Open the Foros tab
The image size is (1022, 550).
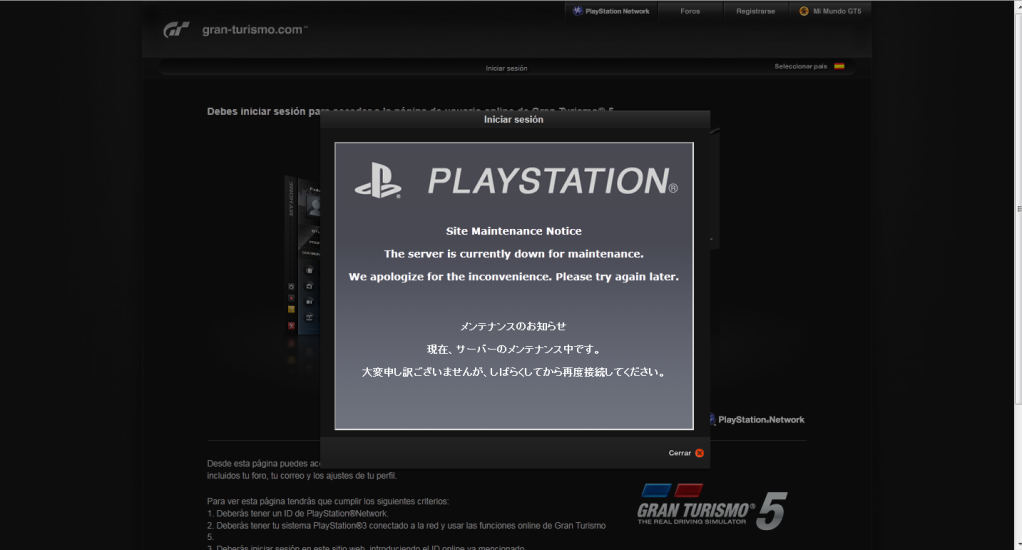coord(690,11)
